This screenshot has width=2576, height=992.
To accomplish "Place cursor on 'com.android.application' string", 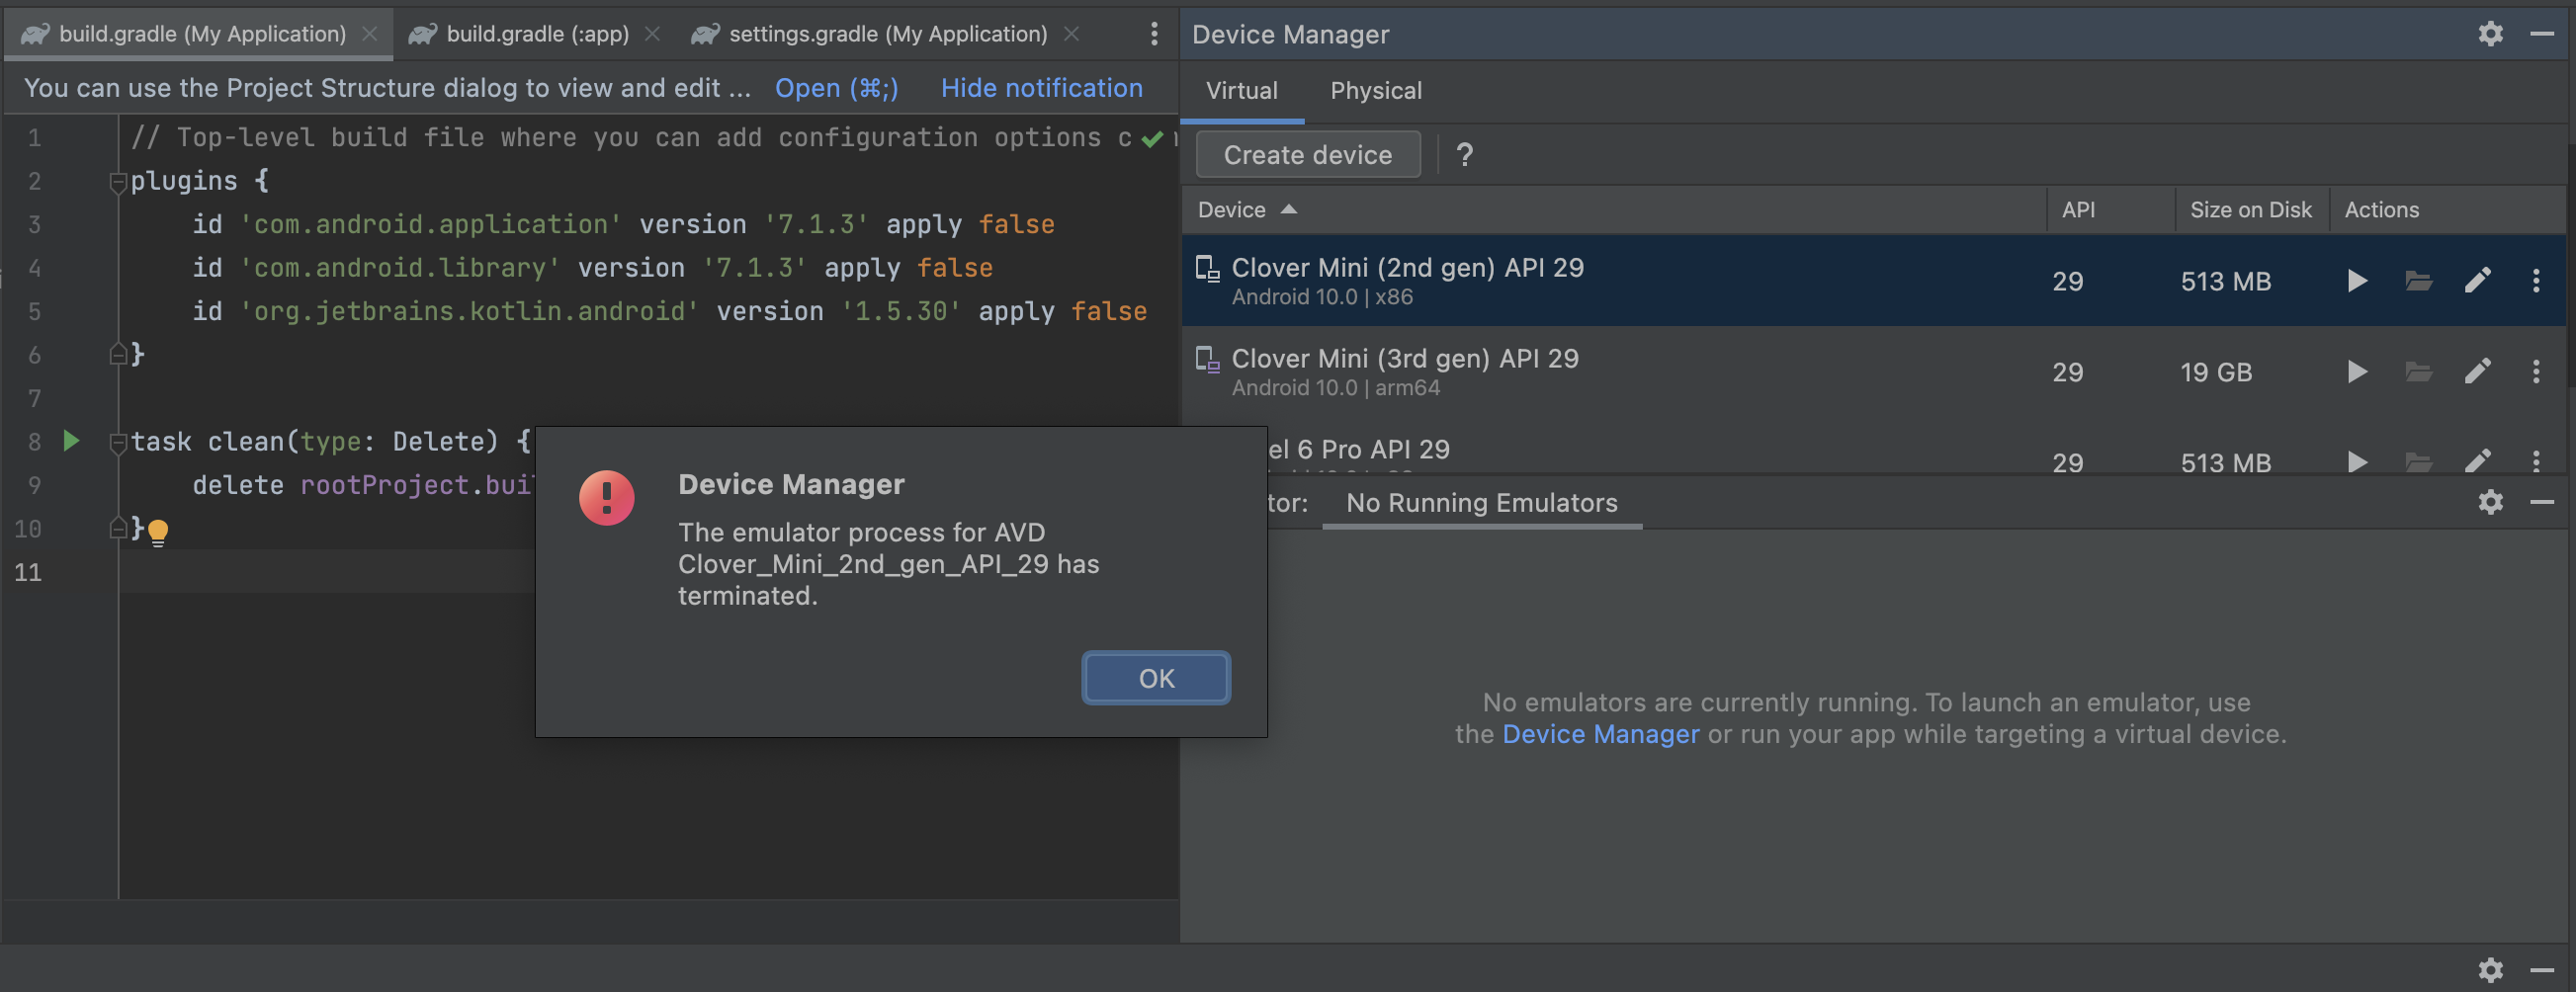I will [x=431, y=225].
